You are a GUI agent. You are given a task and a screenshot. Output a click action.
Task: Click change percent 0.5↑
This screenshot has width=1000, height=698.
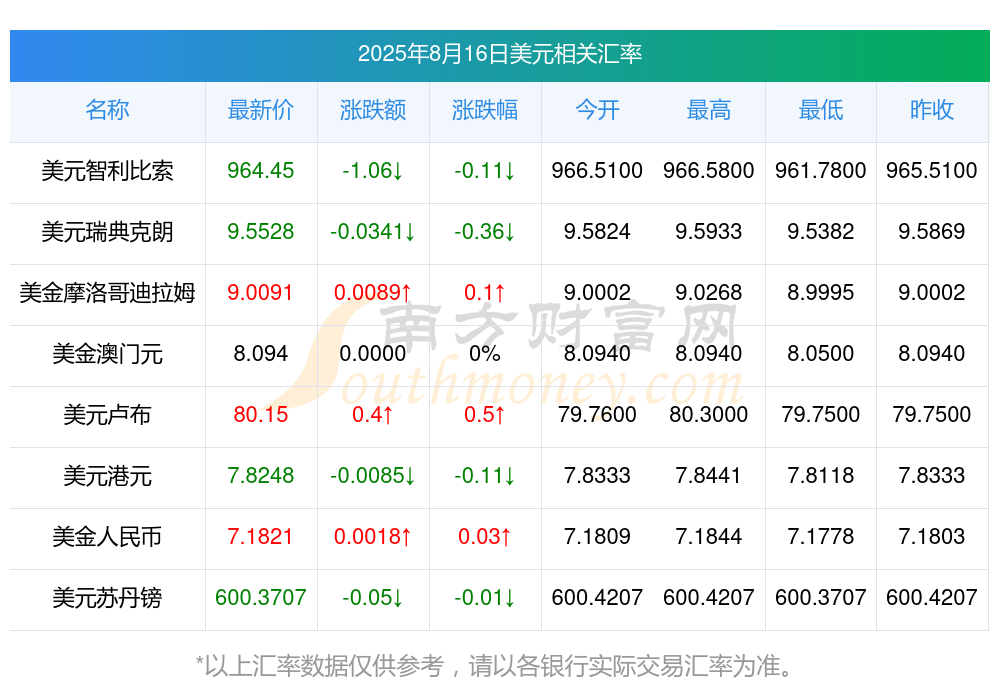[485, 414]
